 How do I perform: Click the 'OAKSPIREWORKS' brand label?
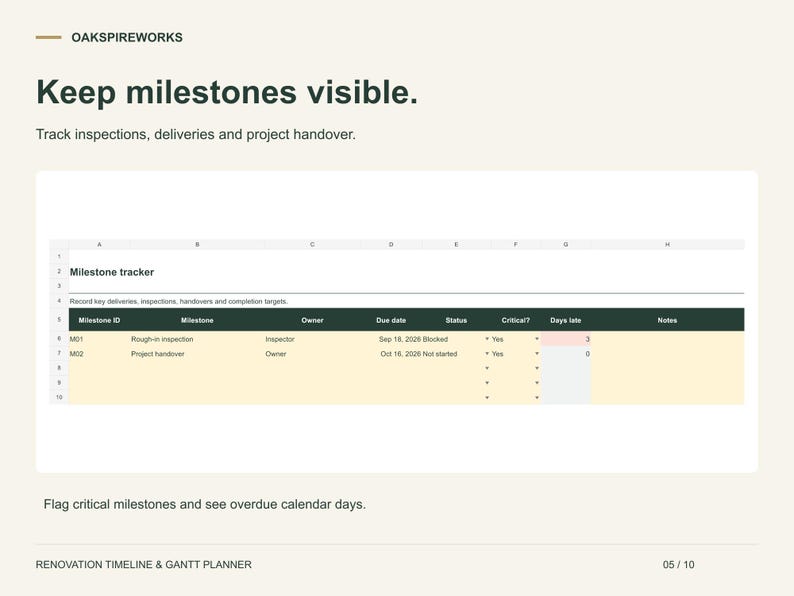127,37
